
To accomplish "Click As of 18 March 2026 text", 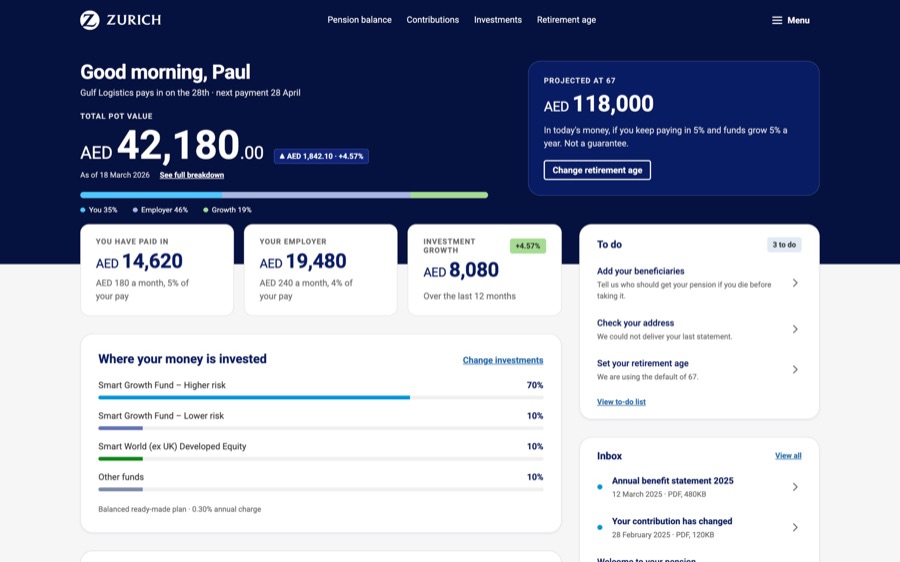I will tap(115, 175).
